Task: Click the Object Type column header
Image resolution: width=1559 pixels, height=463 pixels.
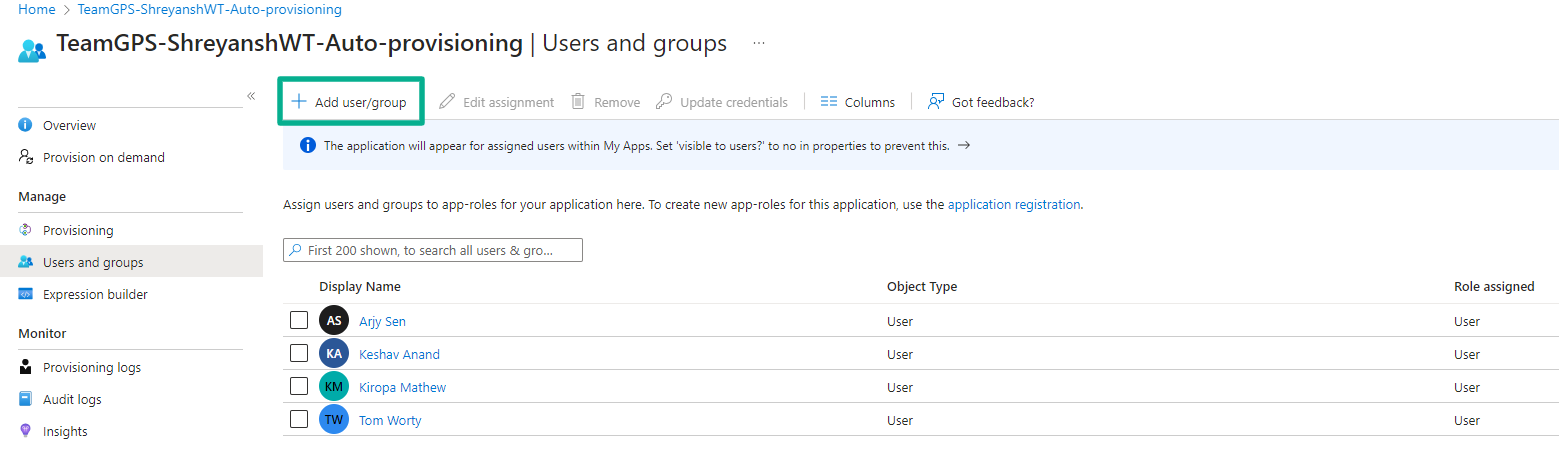Action: tap(922, 286)
